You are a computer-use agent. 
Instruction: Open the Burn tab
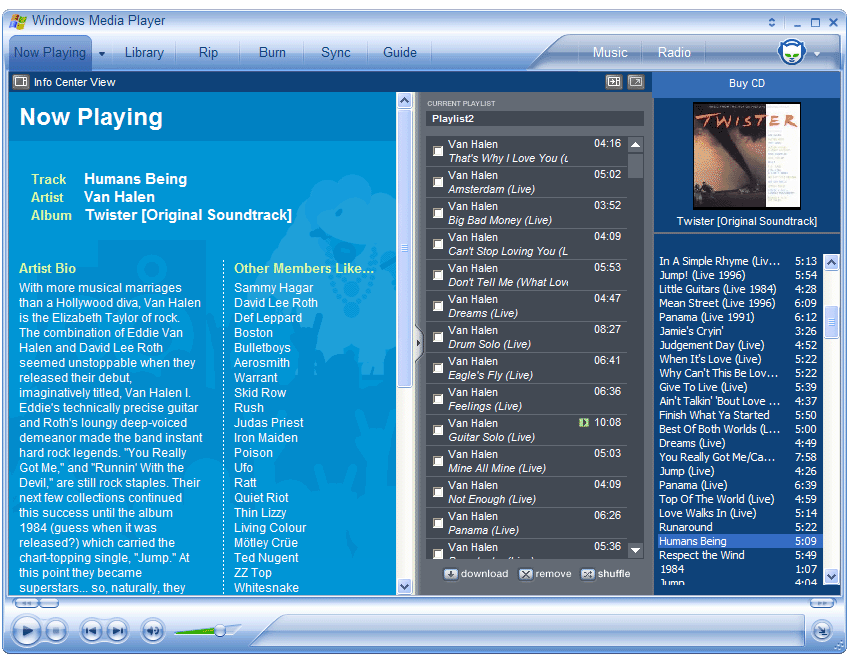pyautogui.click(x=272, y=53)
